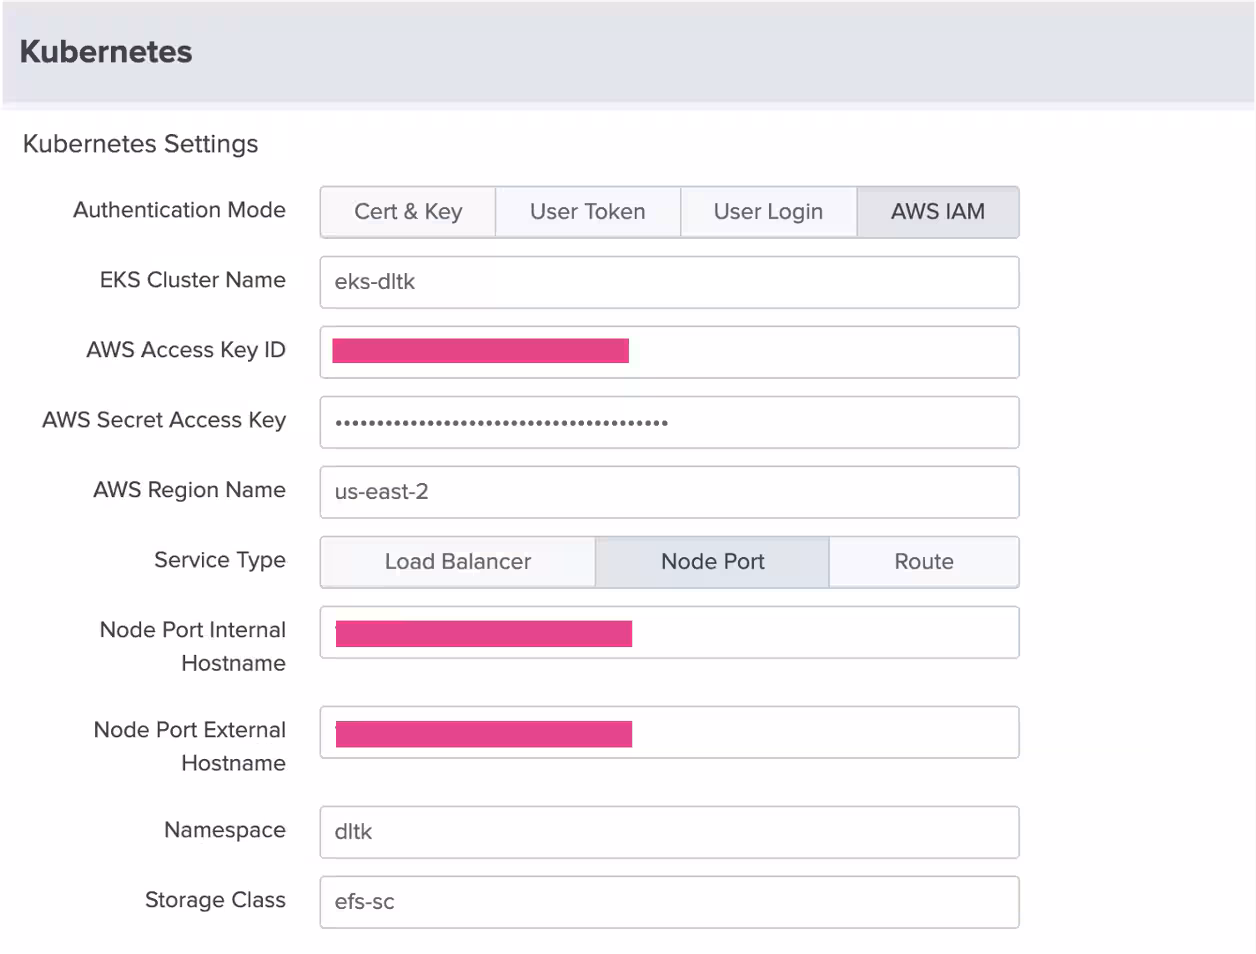This screenshot has width=1256, height=954.
Task: Select Cert & Key authentication mode
Action: (408, 212)
